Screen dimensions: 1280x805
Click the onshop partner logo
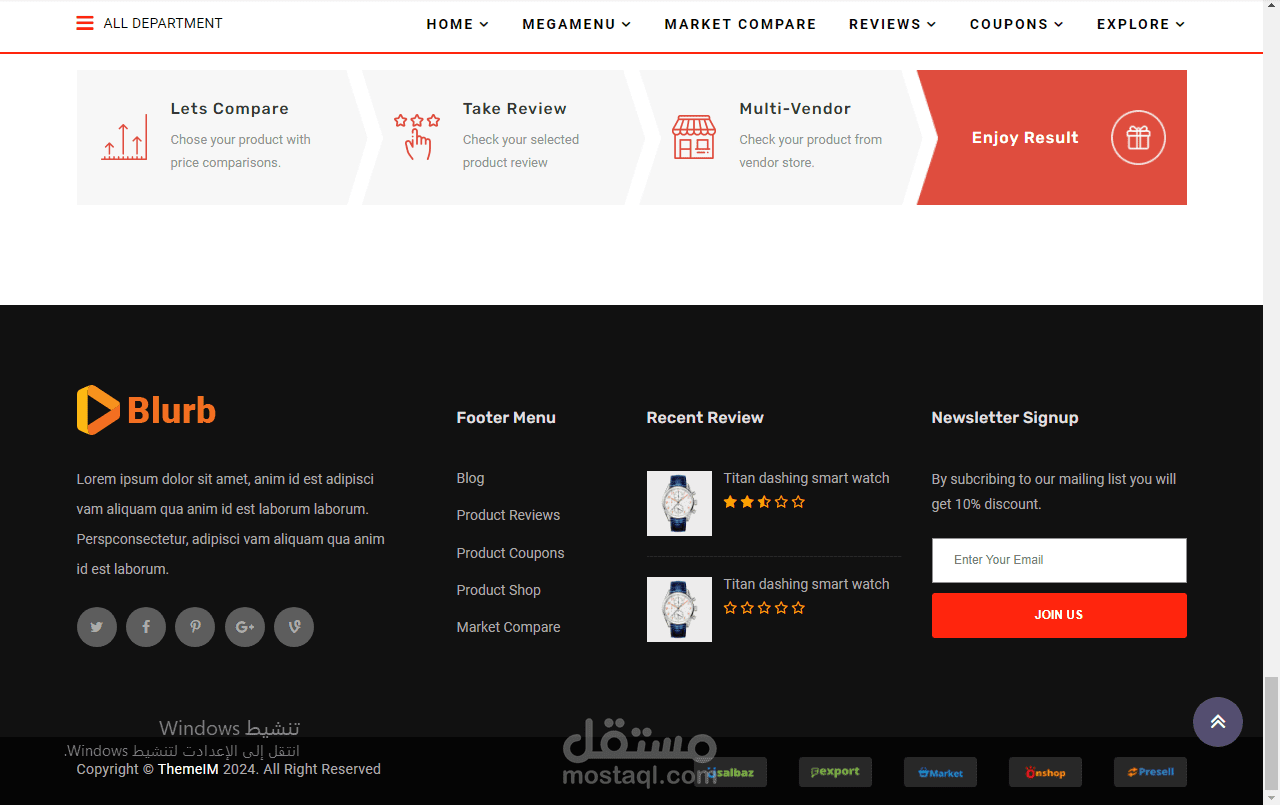[1045, 772]
